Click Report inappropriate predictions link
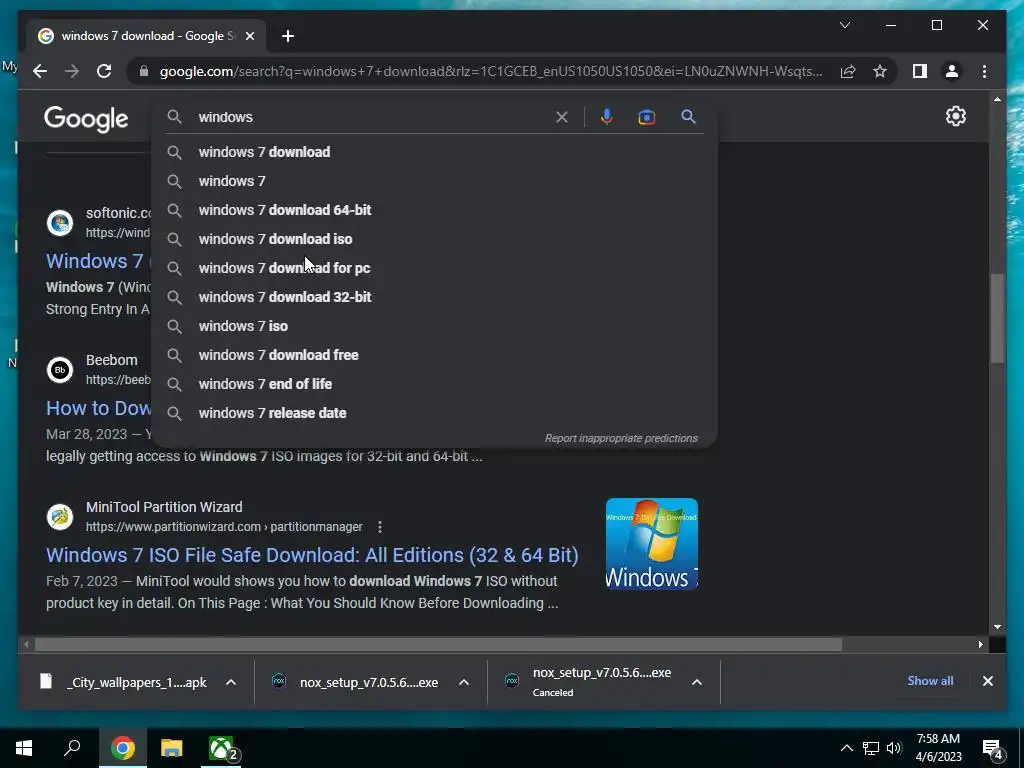 coord(621,438)
